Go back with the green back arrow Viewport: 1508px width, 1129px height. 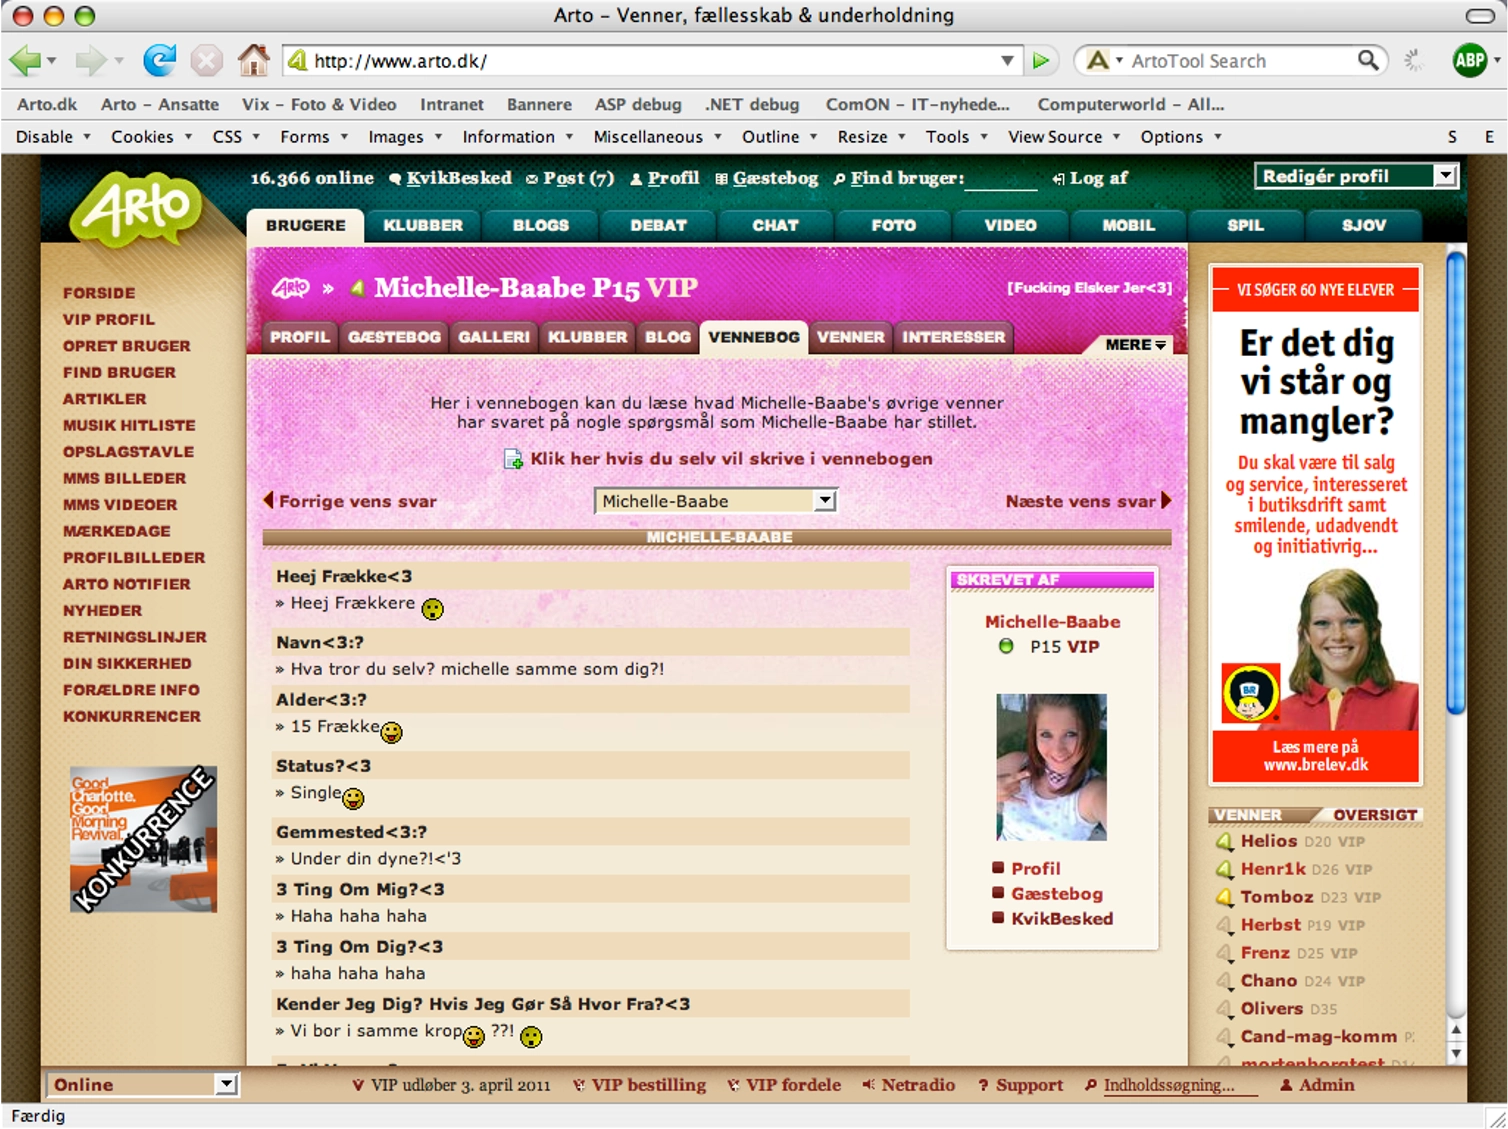(25, 61)
